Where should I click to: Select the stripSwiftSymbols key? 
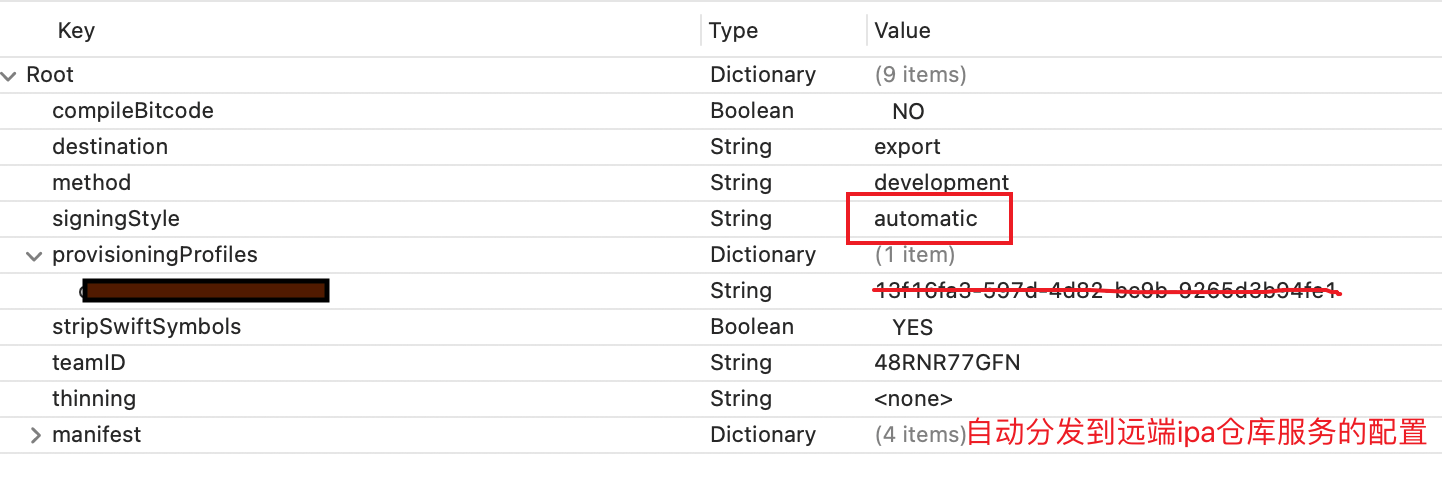[x=146, y=327]
